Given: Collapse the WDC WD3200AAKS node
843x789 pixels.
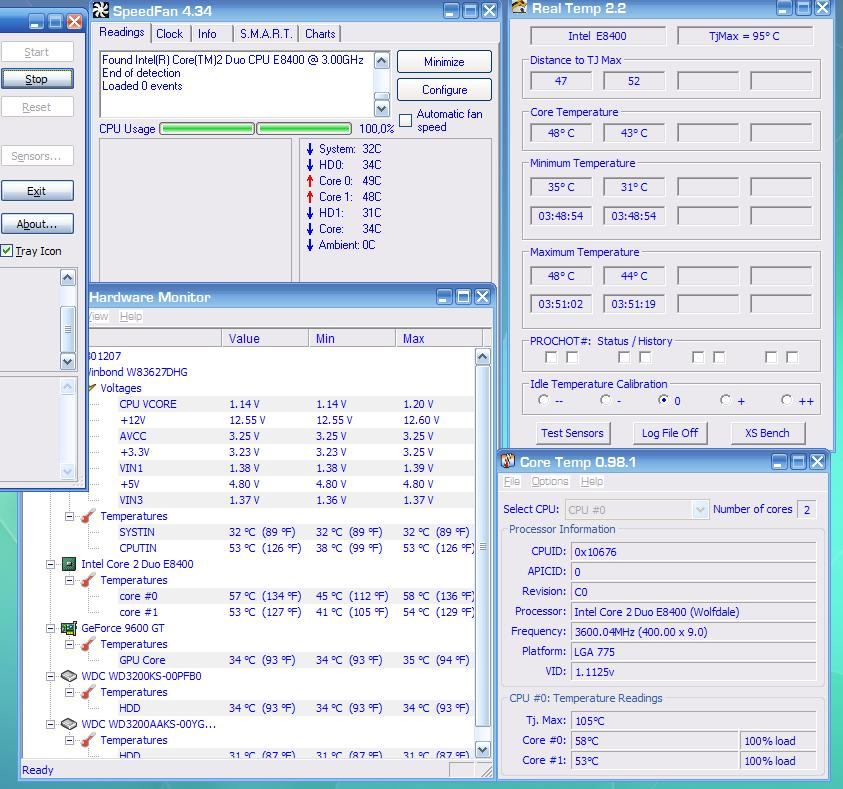Looking at the screenshot, I should [x=50, y=724].
